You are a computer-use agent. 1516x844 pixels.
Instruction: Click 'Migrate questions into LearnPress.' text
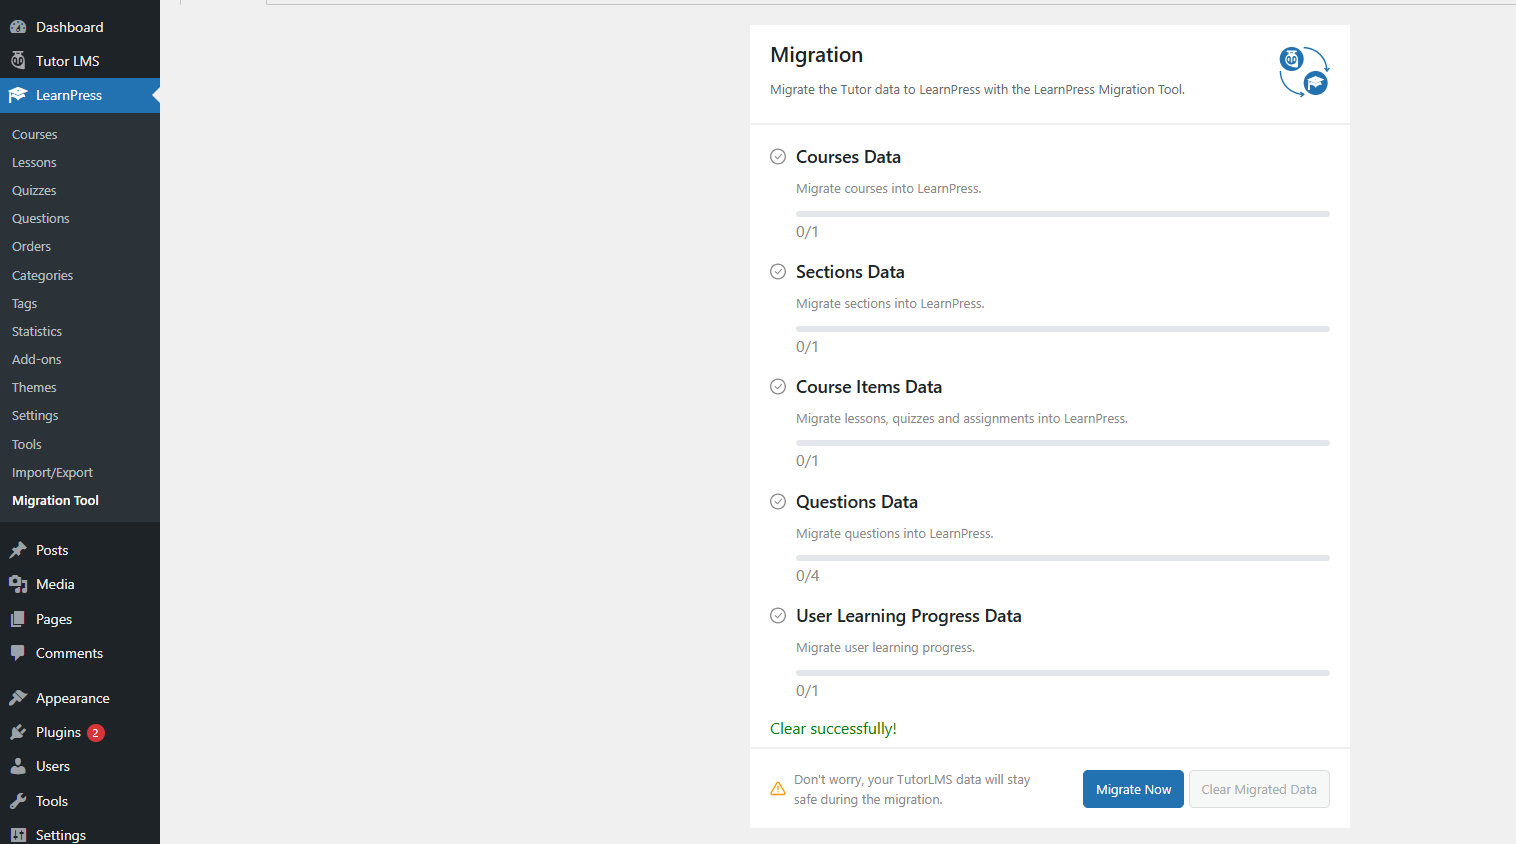(895, 533)
